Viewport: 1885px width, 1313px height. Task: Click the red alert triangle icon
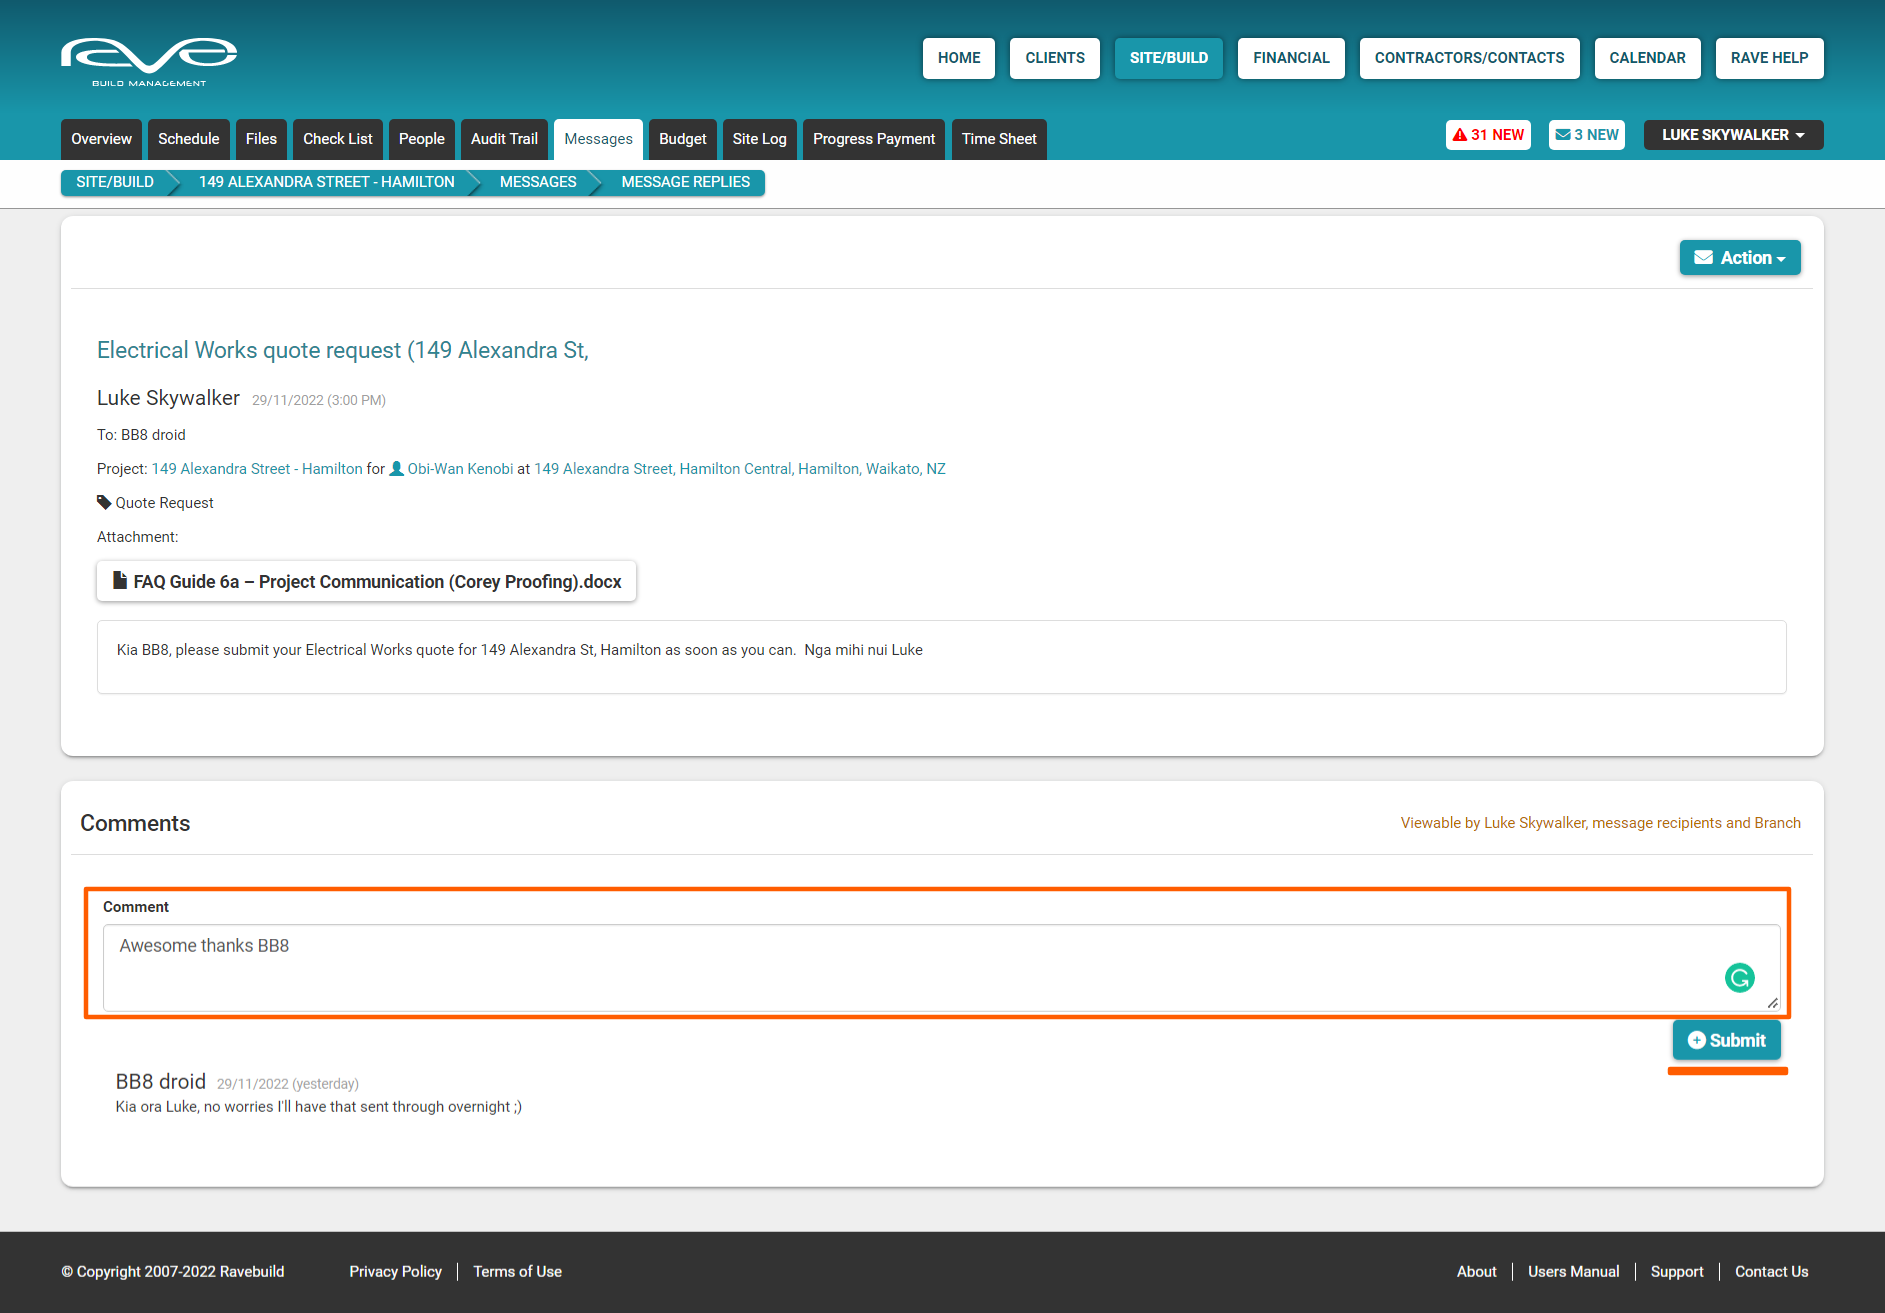point(1460,135)
